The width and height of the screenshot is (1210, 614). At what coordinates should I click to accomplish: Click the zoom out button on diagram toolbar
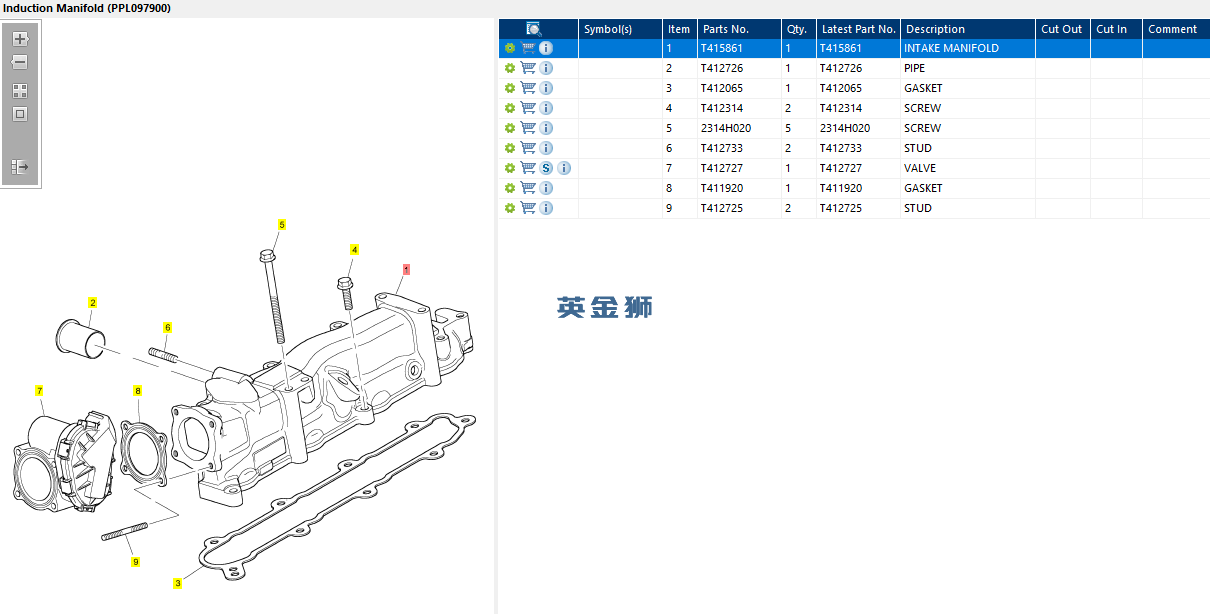click(x=20, y=62)
